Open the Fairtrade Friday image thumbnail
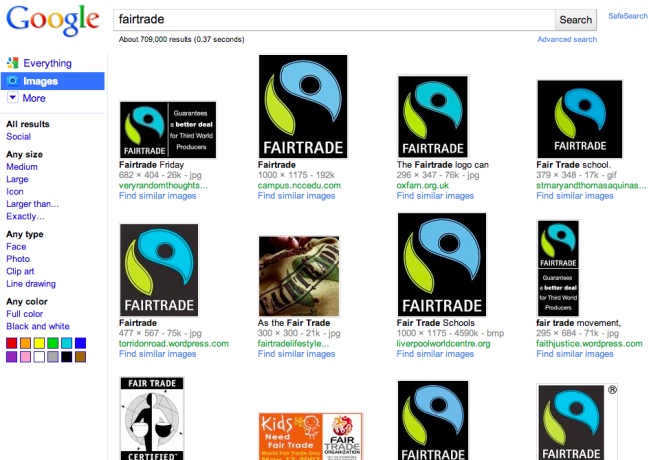Image resolution: width=649 pixels, height=460 pixels. (x=167, y=130)
